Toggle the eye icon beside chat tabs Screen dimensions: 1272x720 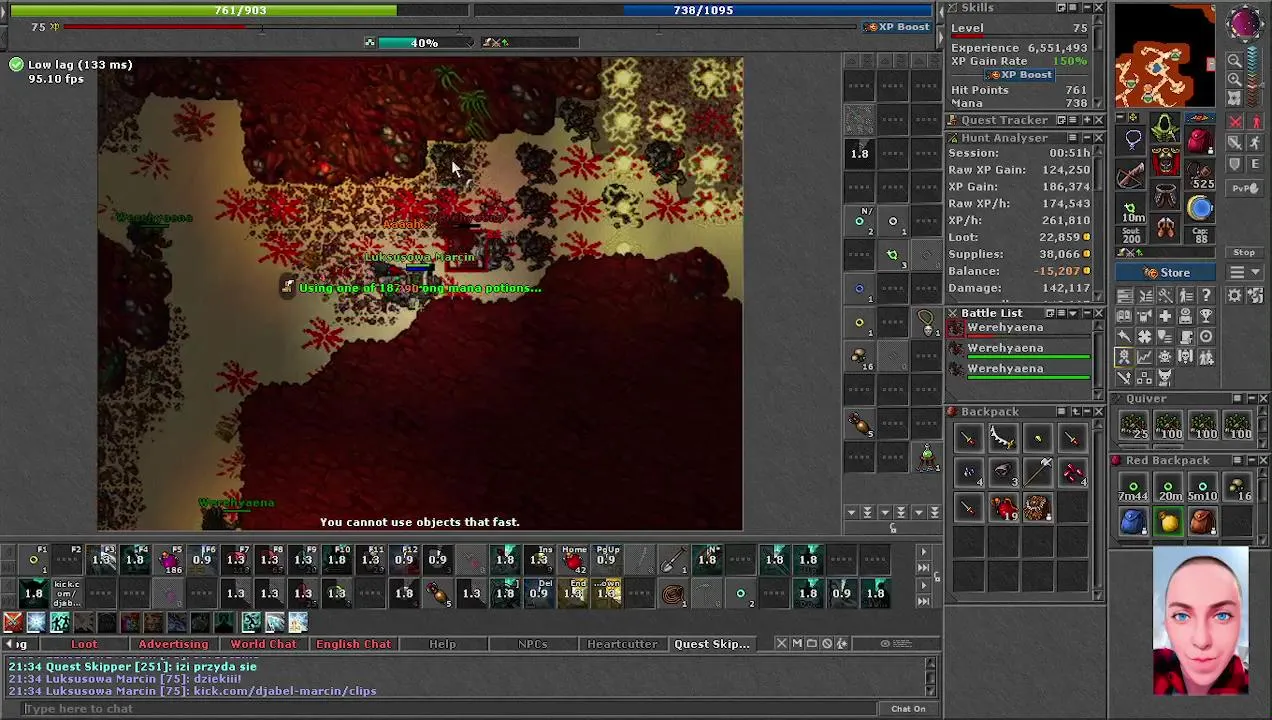tap(885, 643)
